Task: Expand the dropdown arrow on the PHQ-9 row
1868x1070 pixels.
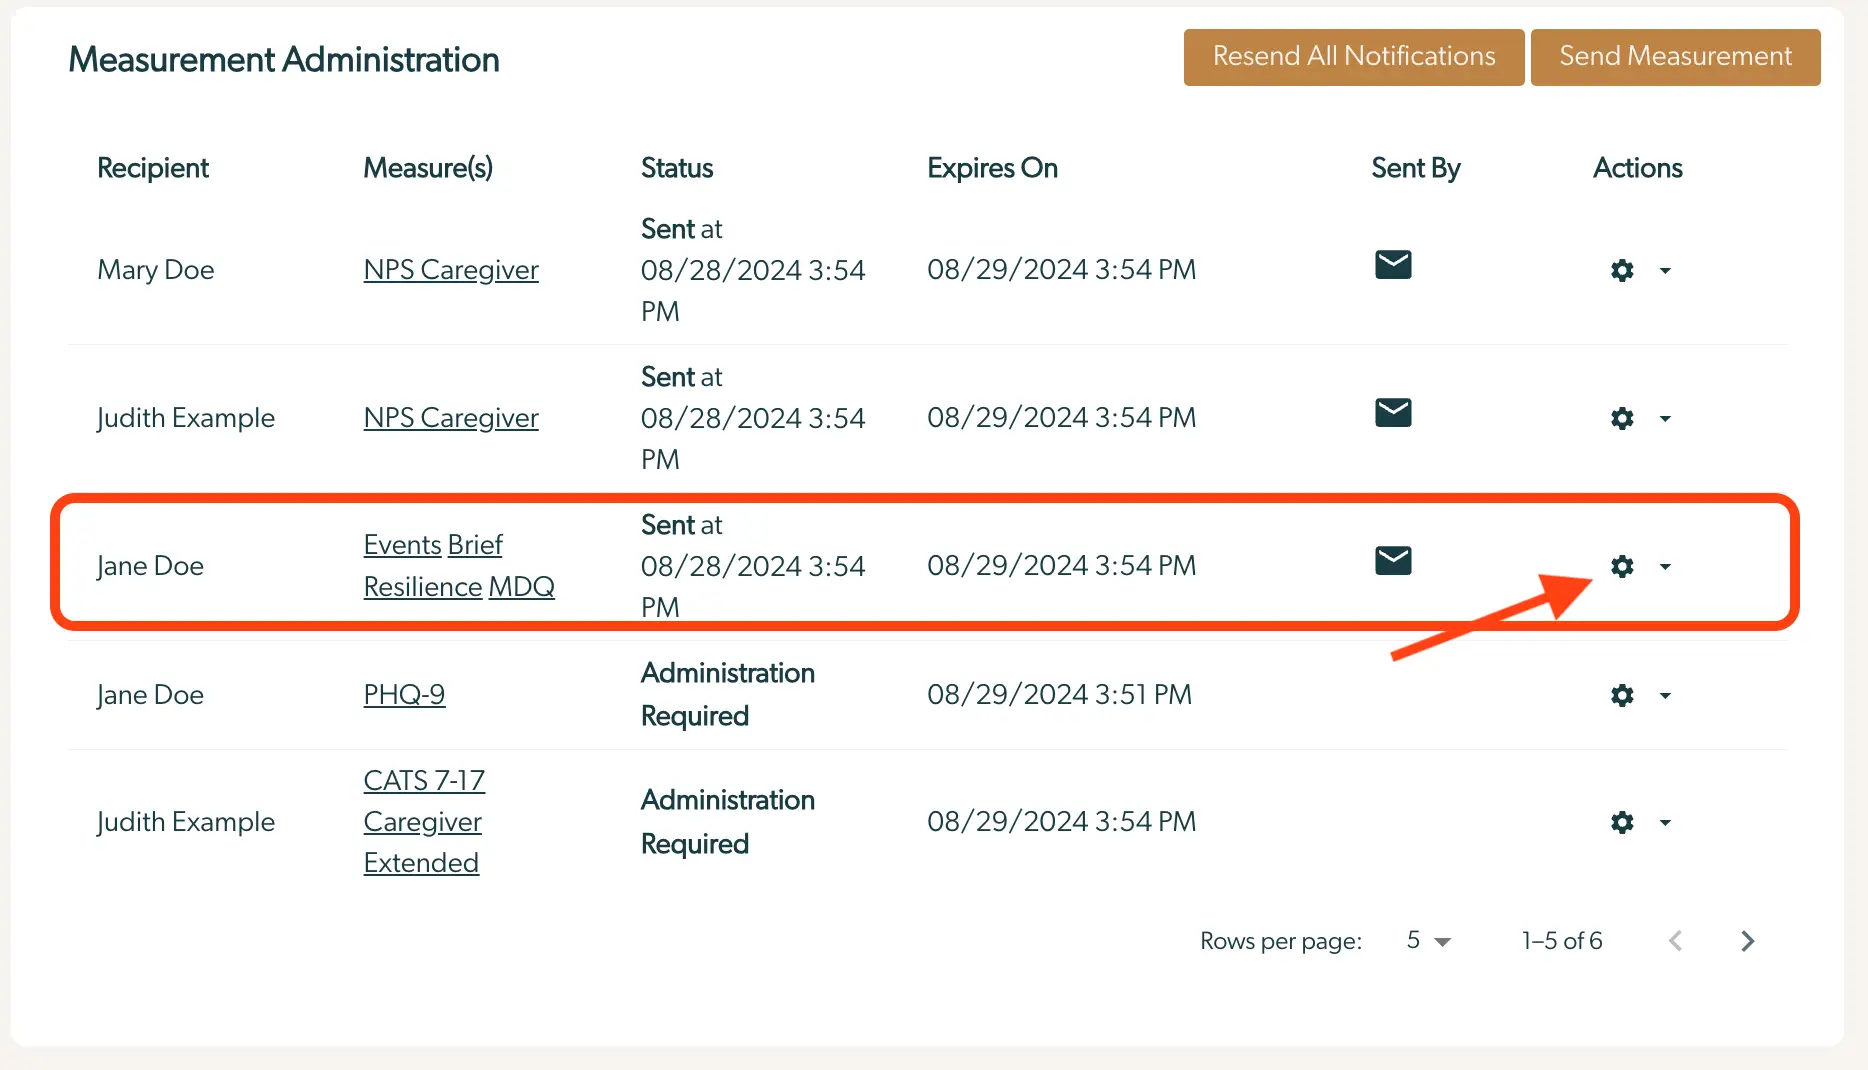Action: coord(1665,695)
